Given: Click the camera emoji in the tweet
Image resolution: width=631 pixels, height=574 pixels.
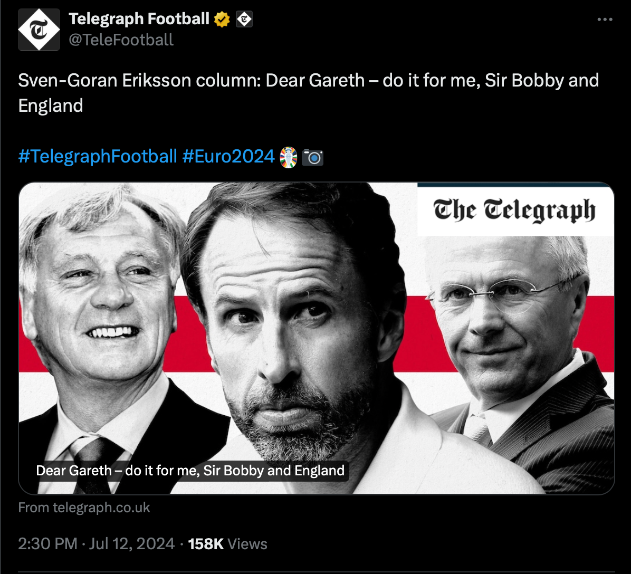Looking at the screenshot, I should [312, 157].
